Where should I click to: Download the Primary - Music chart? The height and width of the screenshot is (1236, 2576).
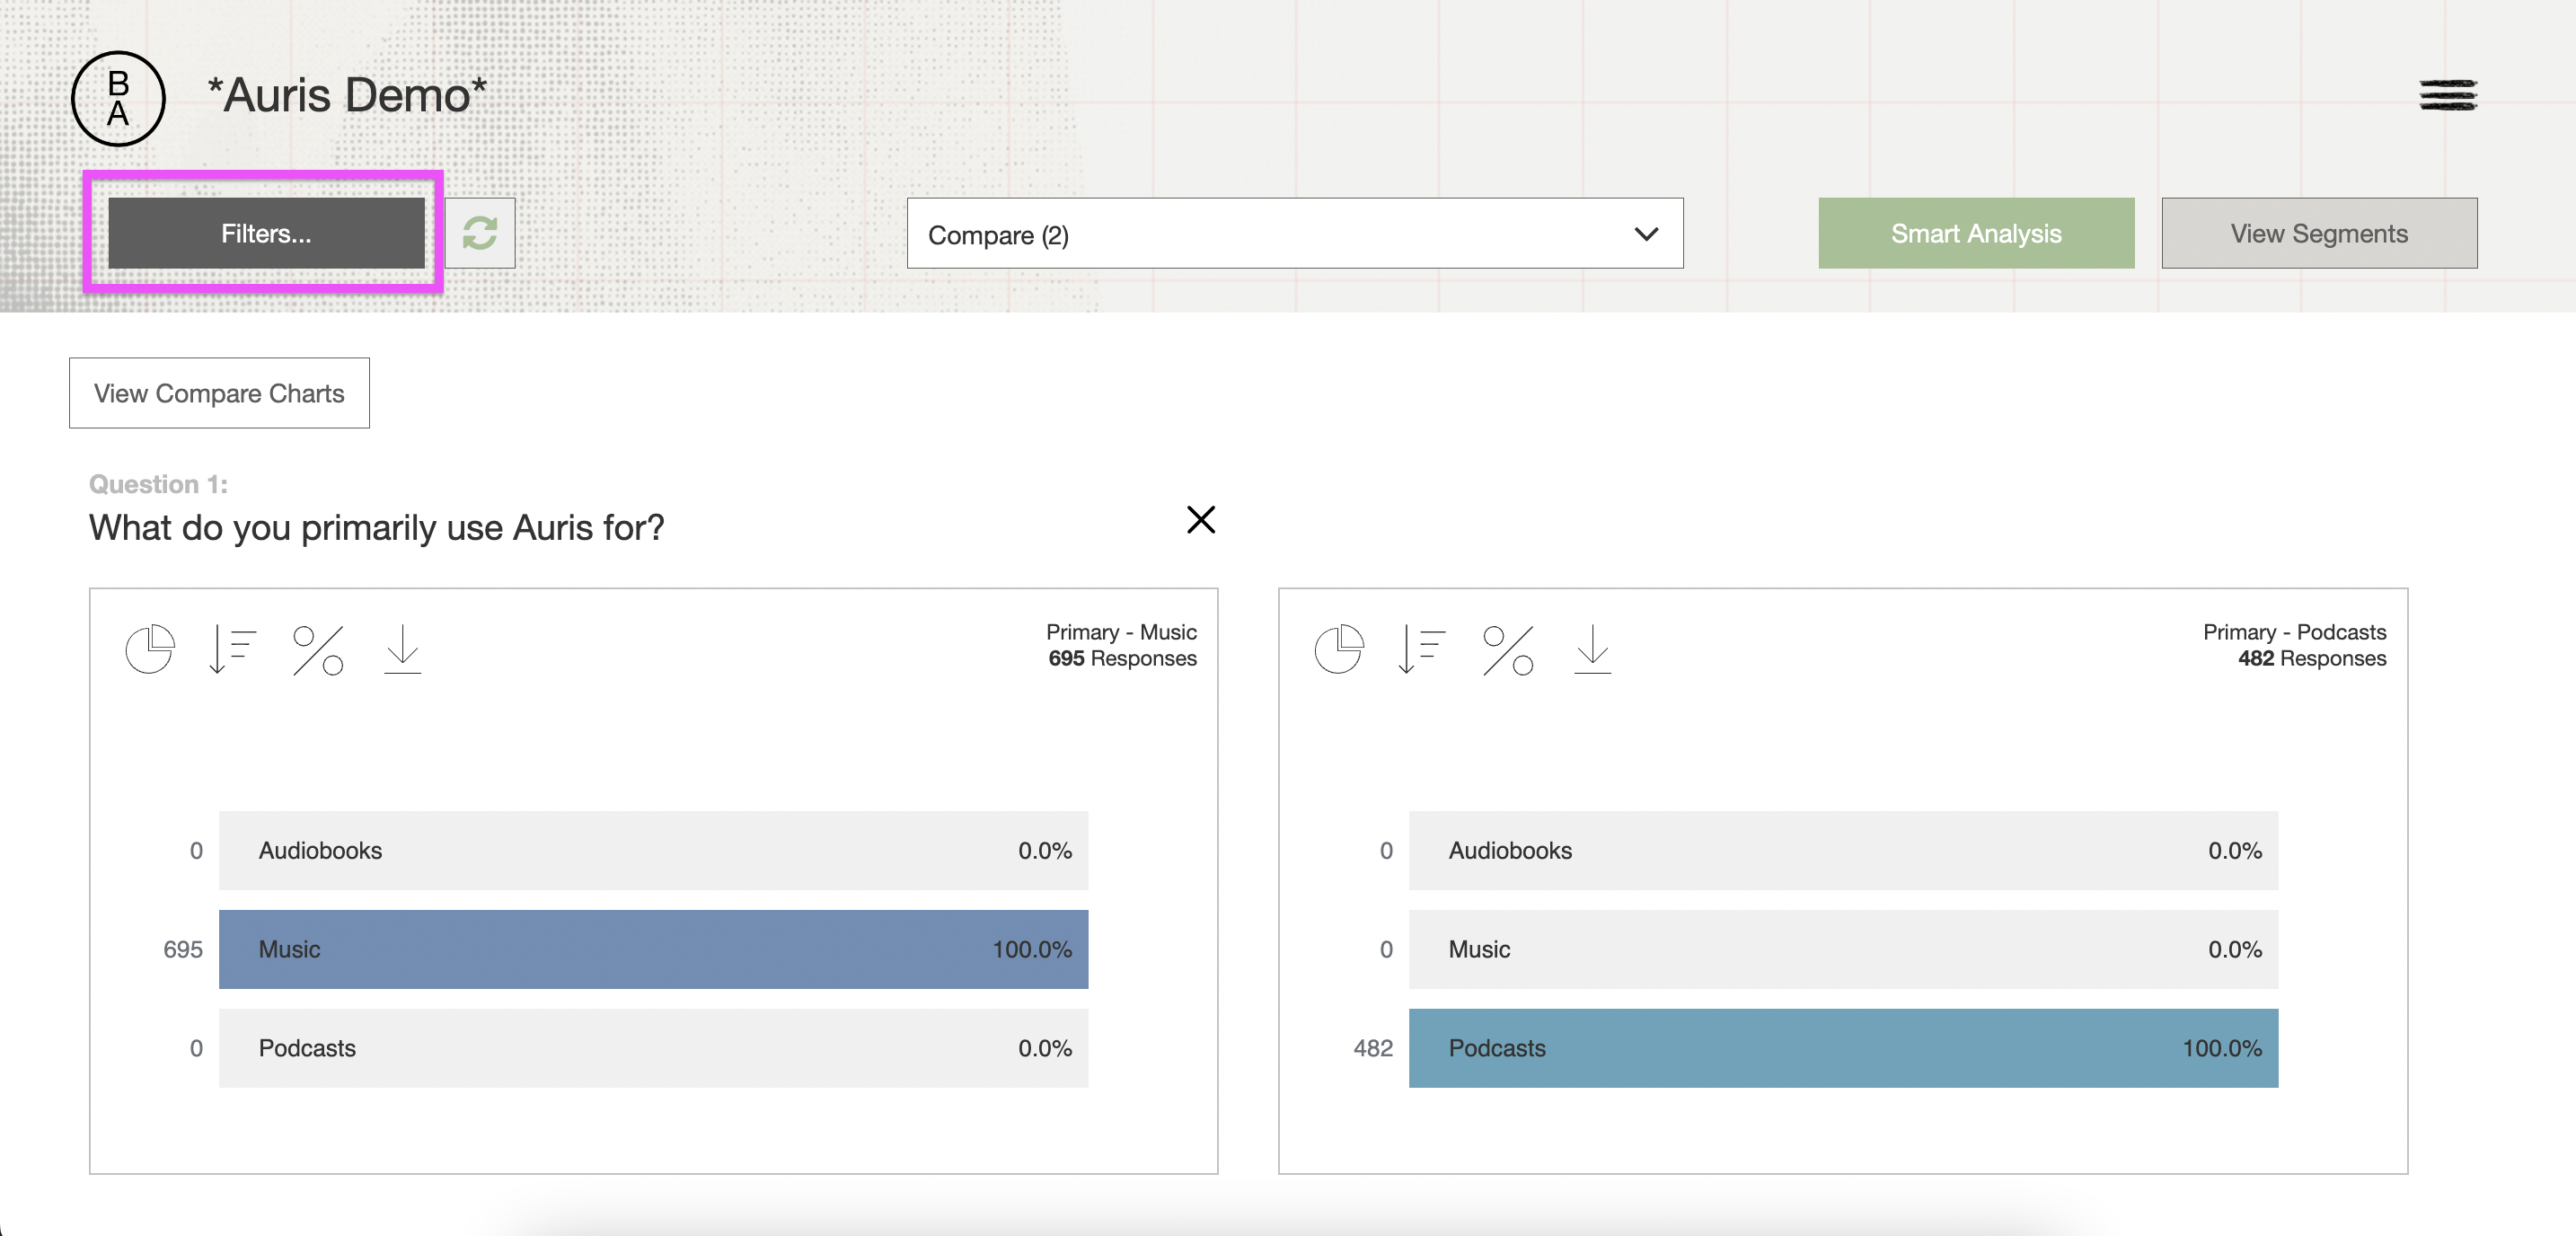(x=403, y=650)
